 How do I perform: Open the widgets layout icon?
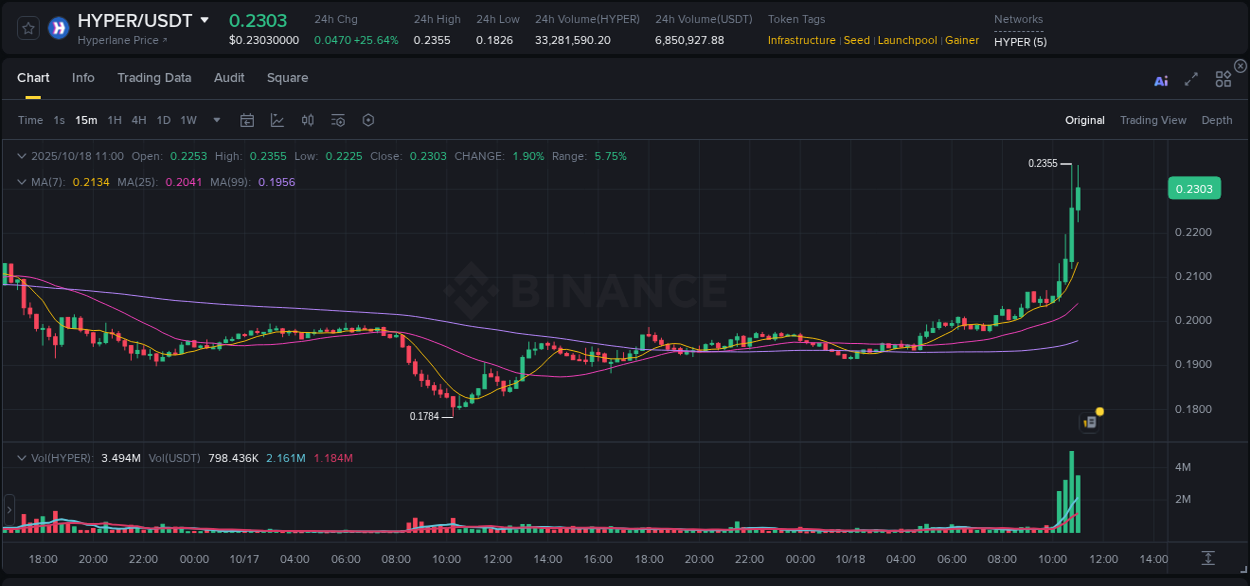click(x=1222, y=79)
